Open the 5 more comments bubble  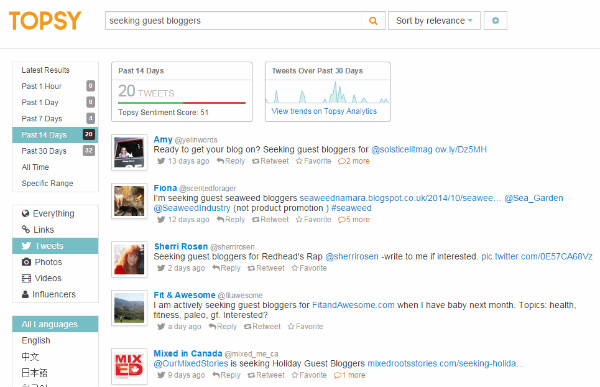coord(354,219)
